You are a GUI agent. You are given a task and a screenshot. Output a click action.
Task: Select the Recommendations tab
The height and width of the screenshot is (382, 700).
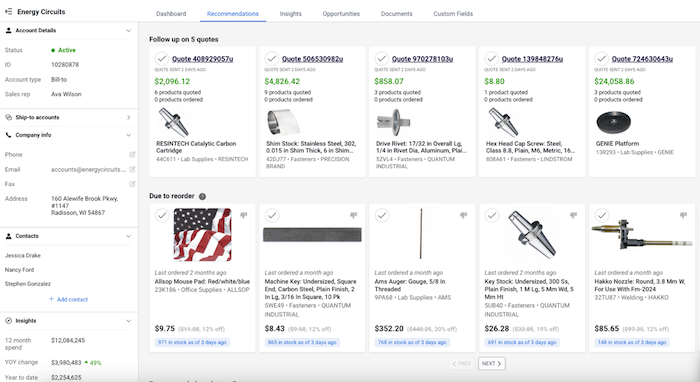(x=233, y=14)
